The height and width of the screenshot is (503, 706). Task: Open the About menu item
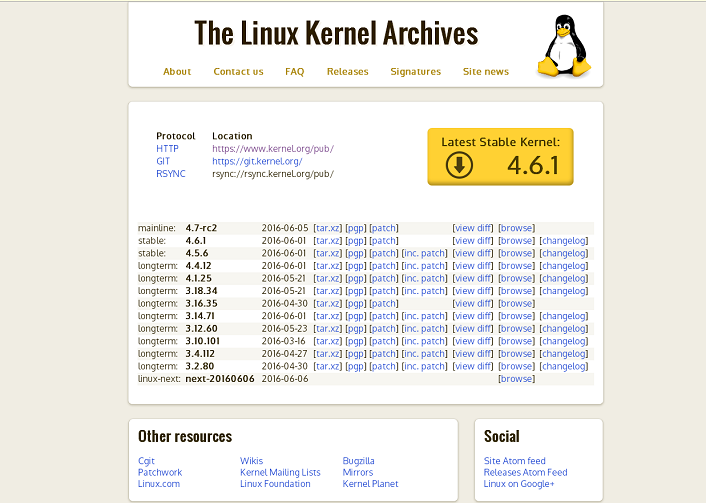point(177,72)
